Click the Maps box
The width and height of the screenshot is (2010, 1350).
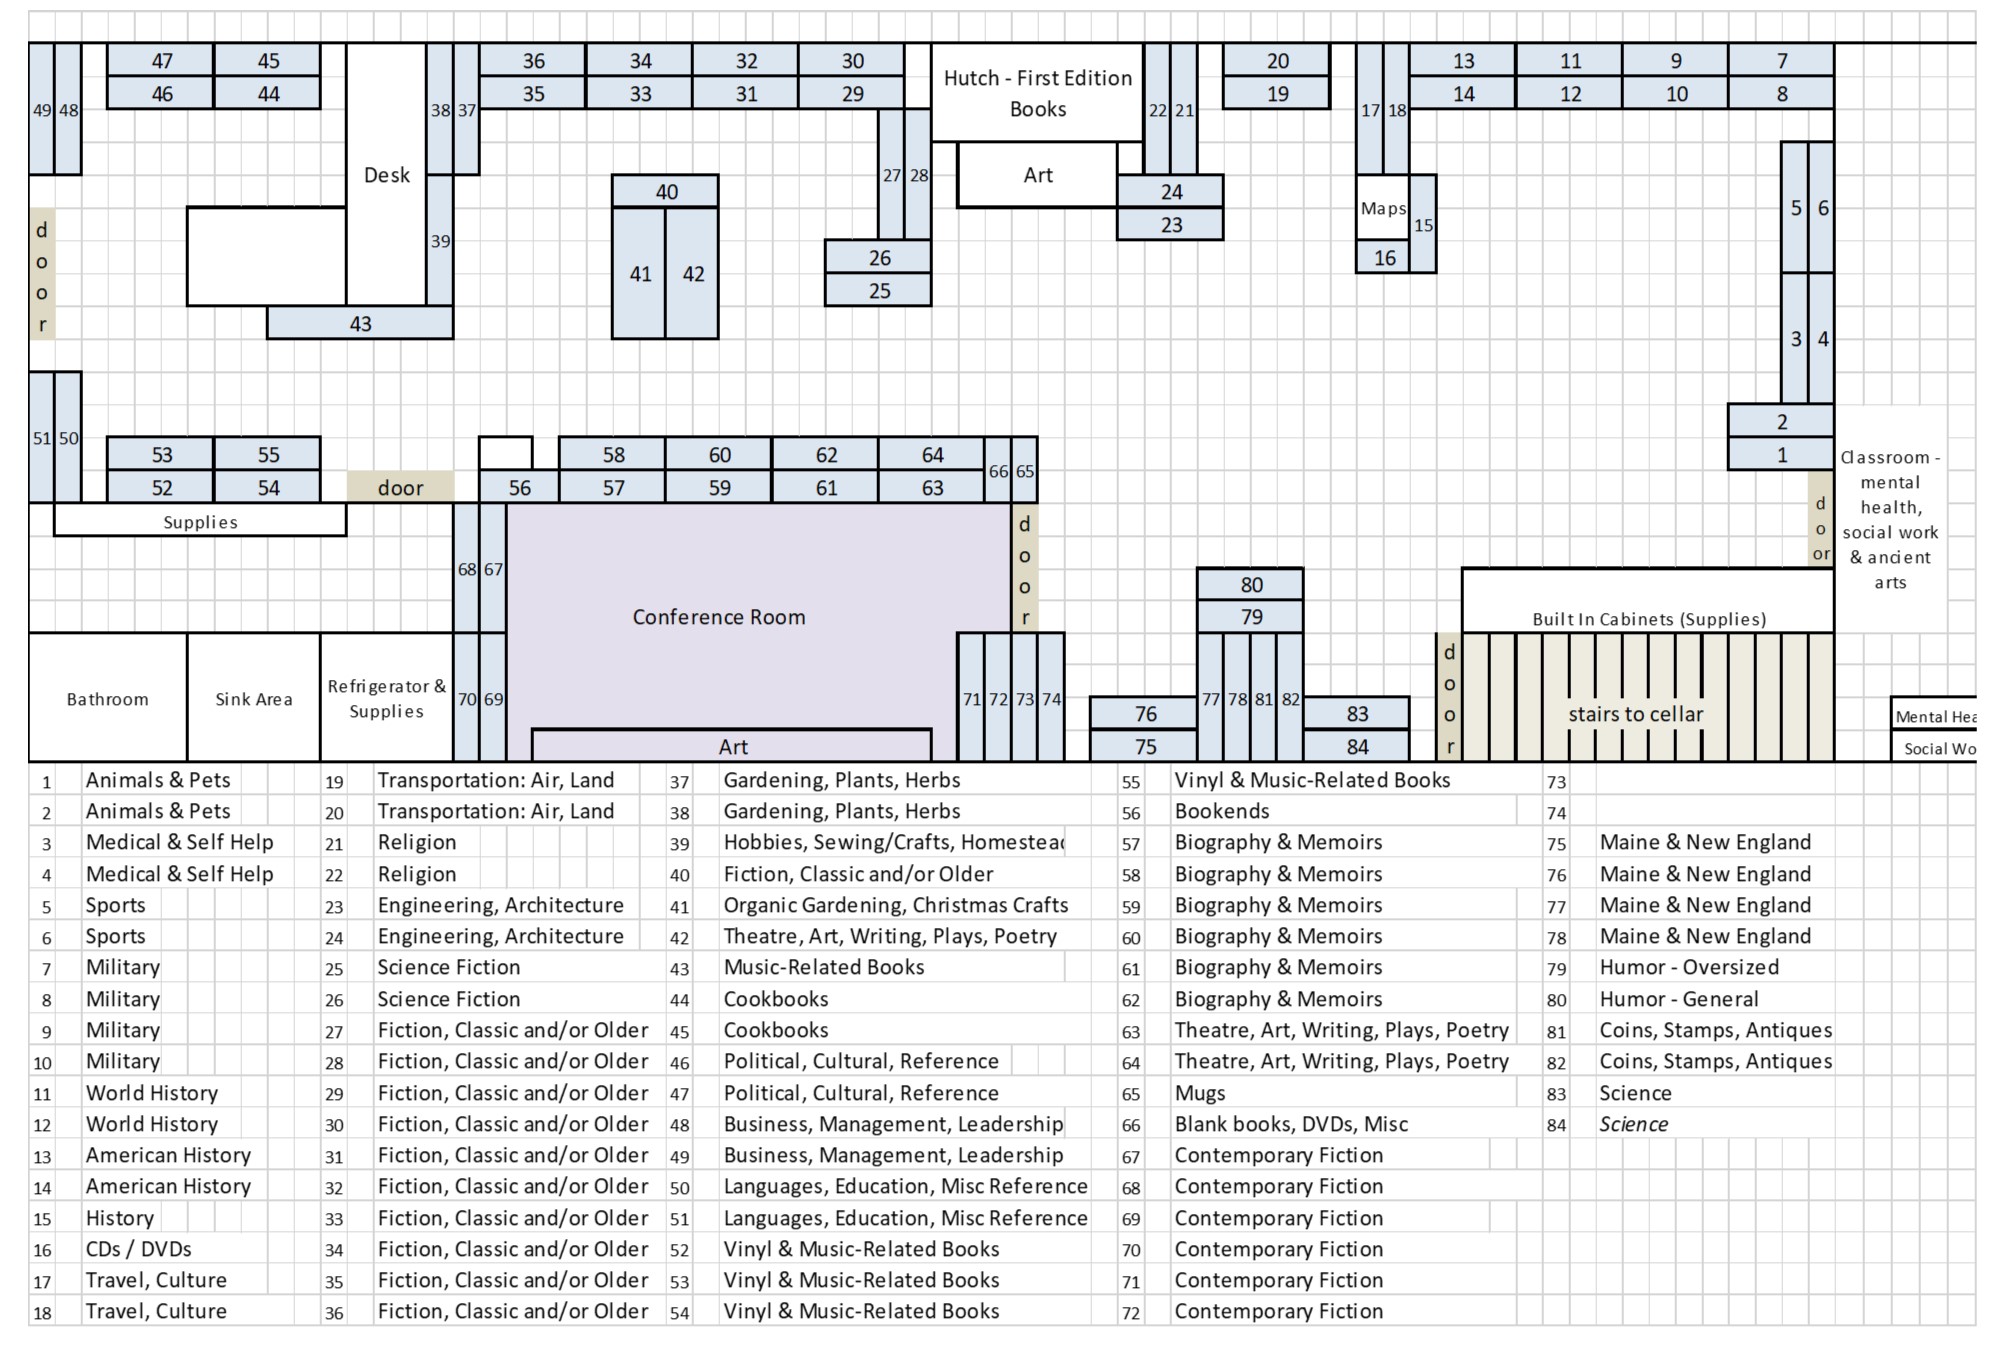click(1382, 209)
